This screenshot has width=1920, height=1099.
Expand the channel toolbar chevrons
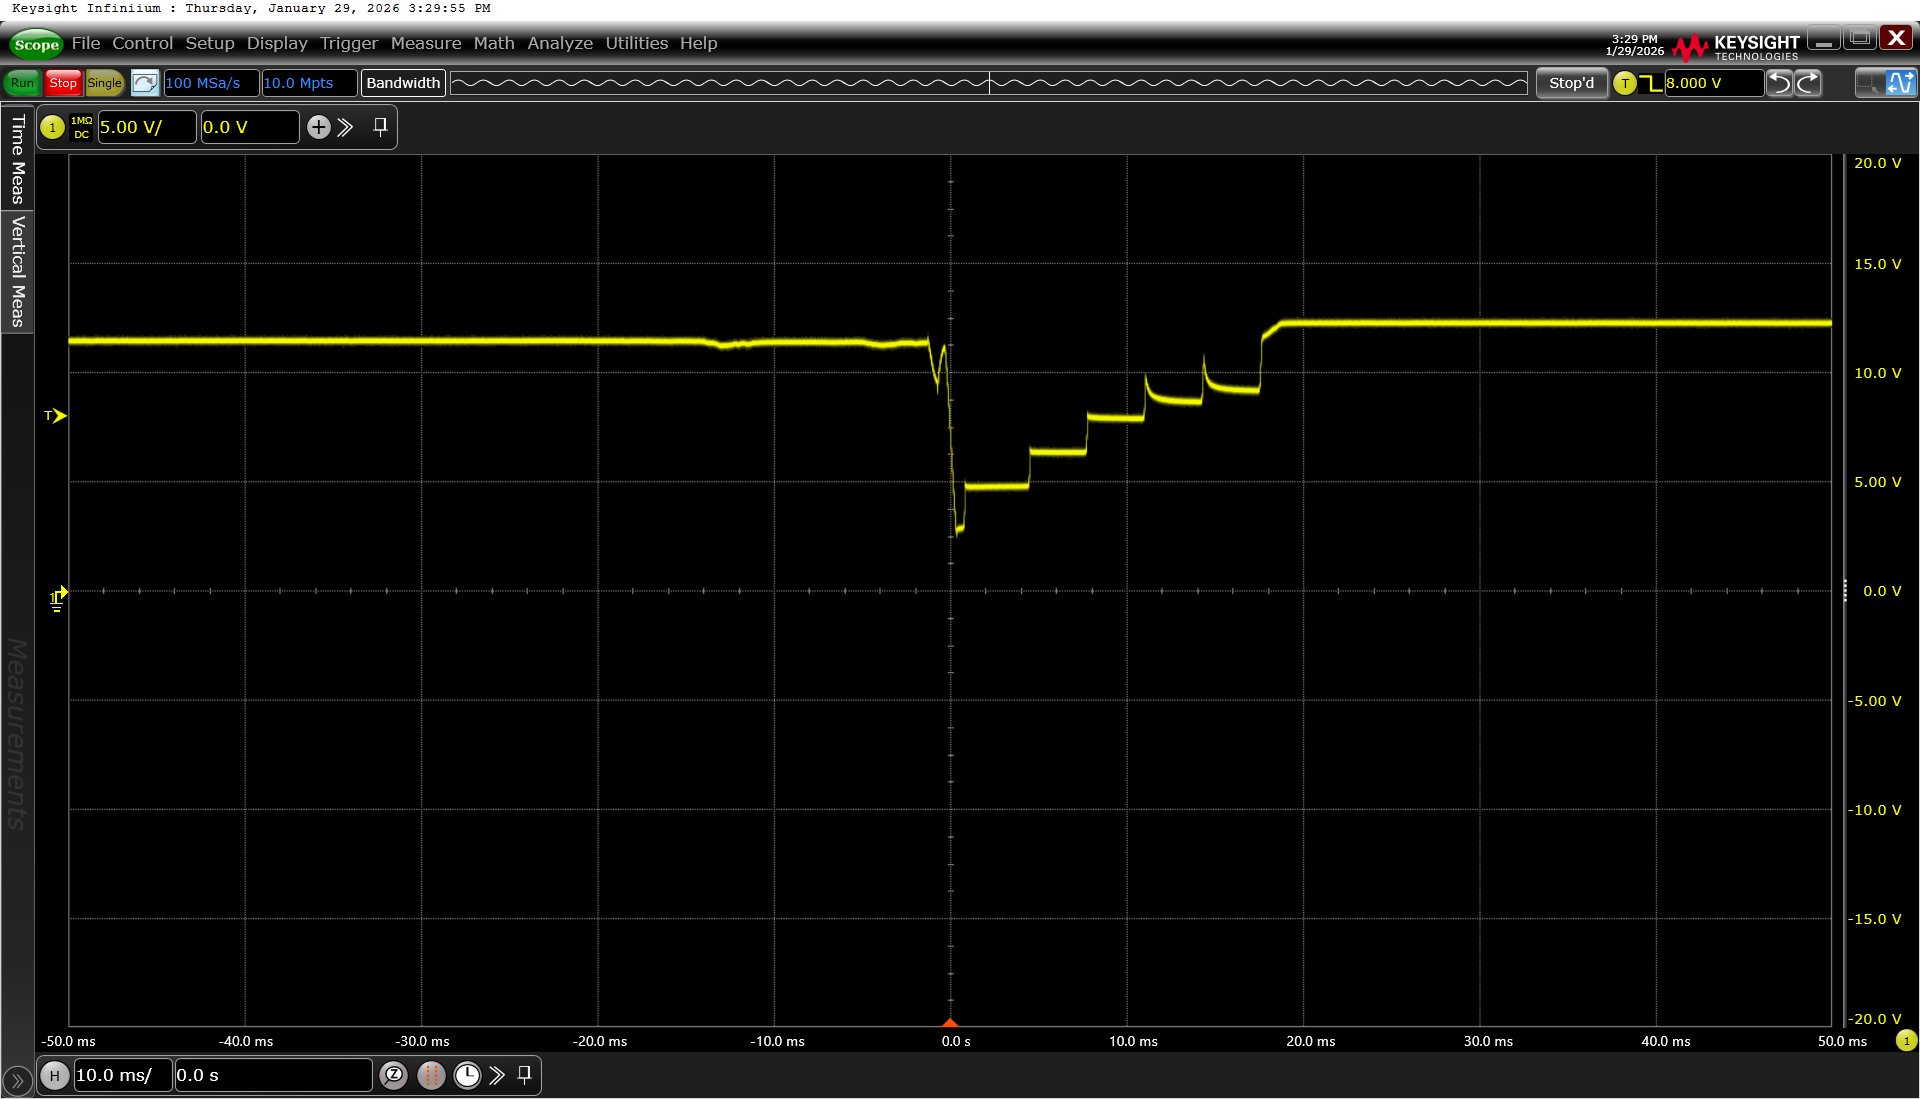(345, 127)
